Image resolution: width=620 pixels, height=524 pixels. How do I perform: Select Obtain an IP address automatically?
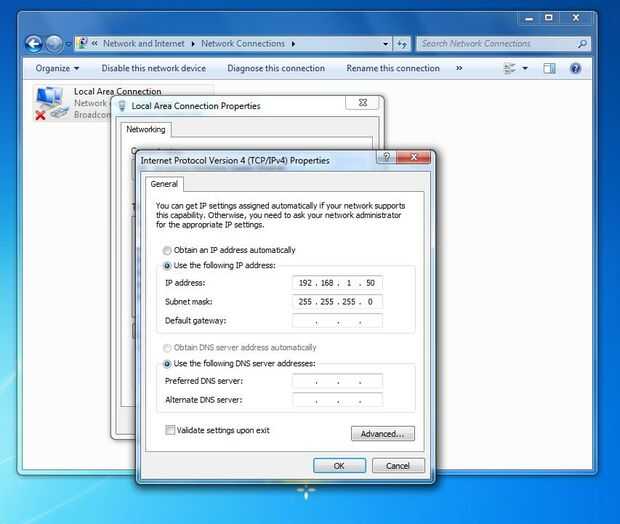click(x=229, y=250)
